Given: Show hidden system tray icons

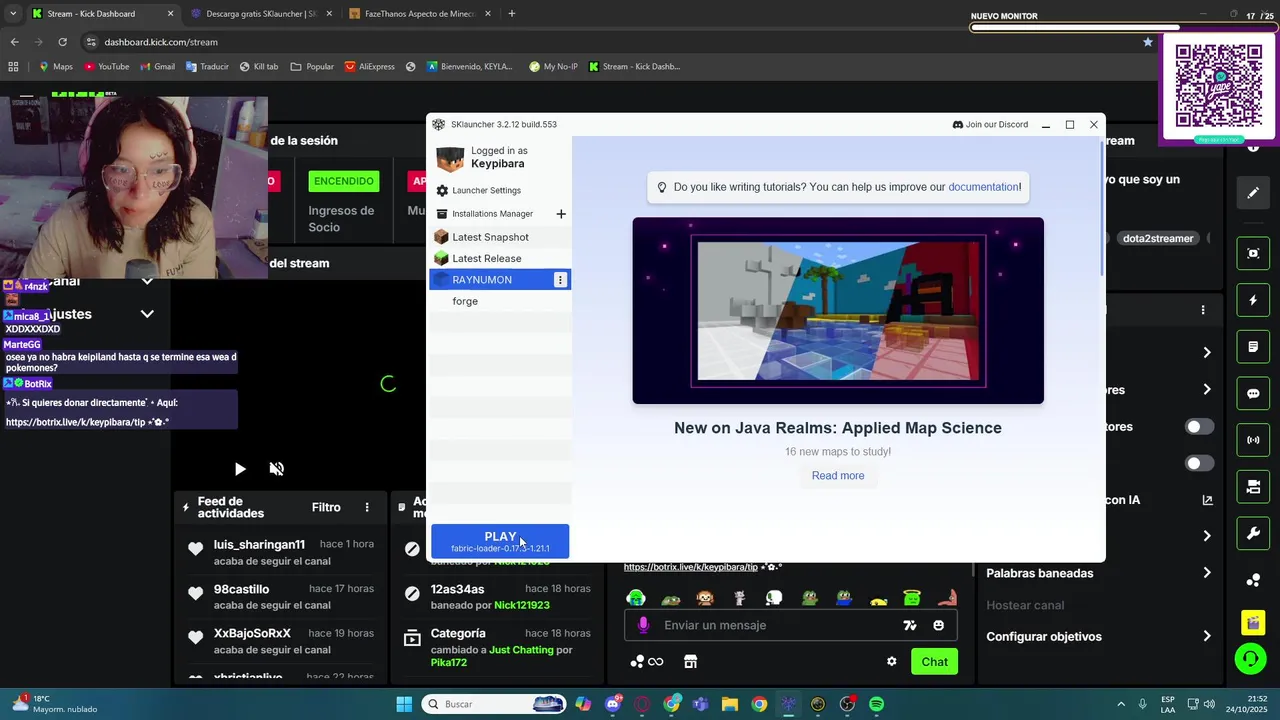Looking at the screenshot, I should [1121, 704].
